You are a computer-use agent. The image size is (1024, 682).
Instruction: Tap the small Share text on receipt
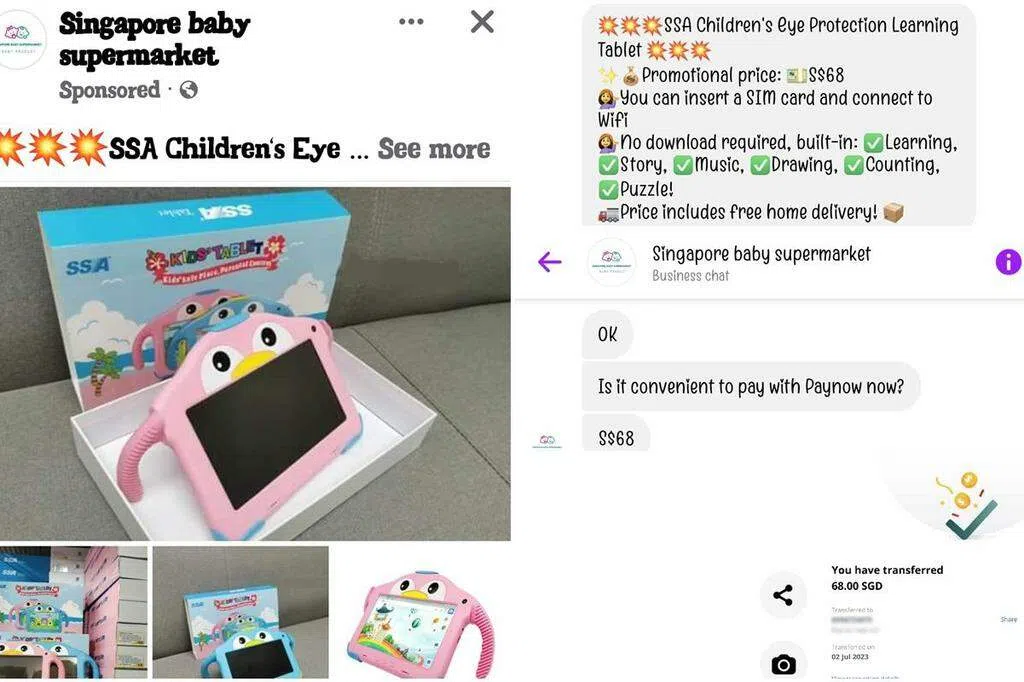coord(1008,619)
